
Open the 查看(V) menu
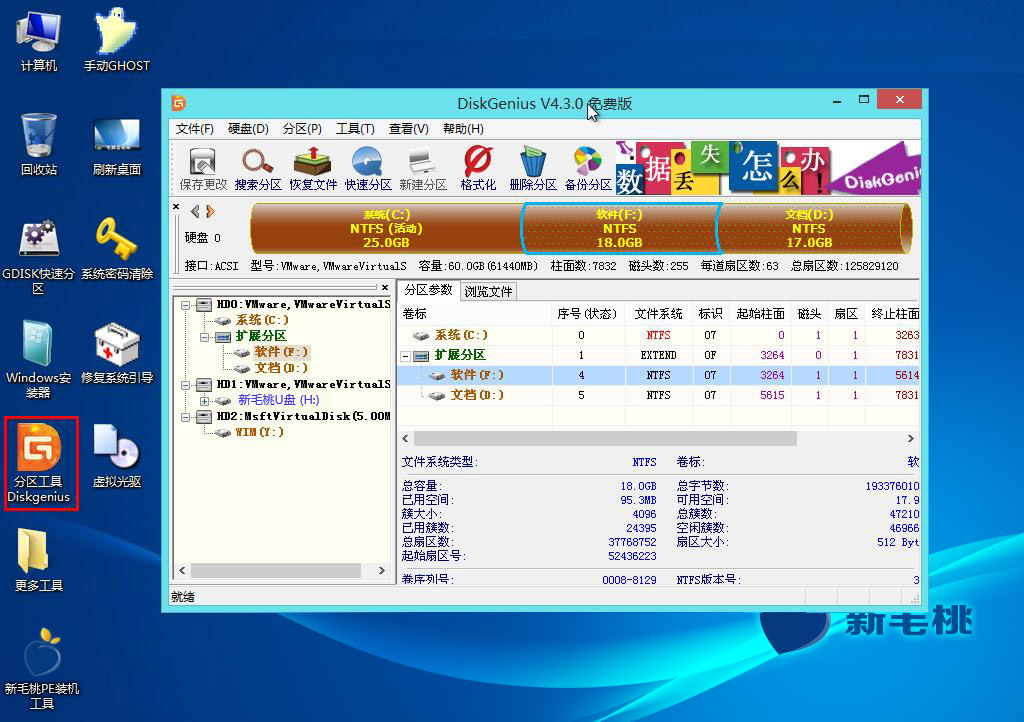409,129
